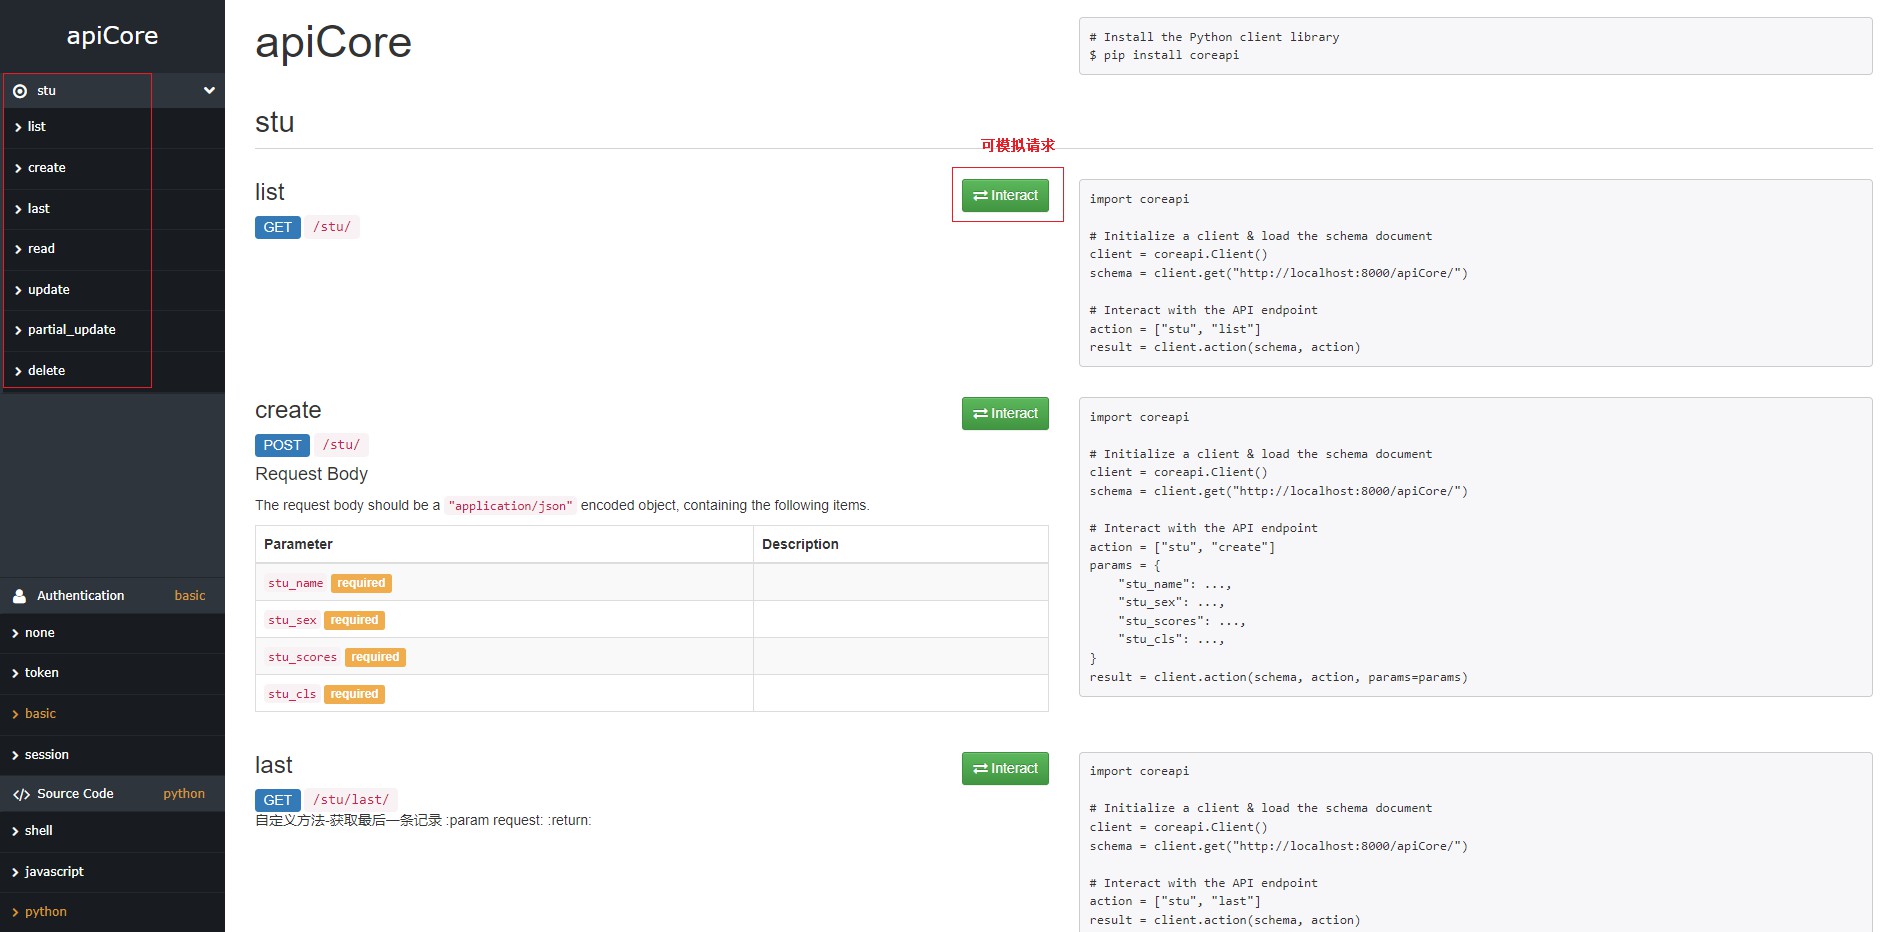Click the apiCore sidebar title
Viewport: 1888px width, 932px height.
pos(112,36)
